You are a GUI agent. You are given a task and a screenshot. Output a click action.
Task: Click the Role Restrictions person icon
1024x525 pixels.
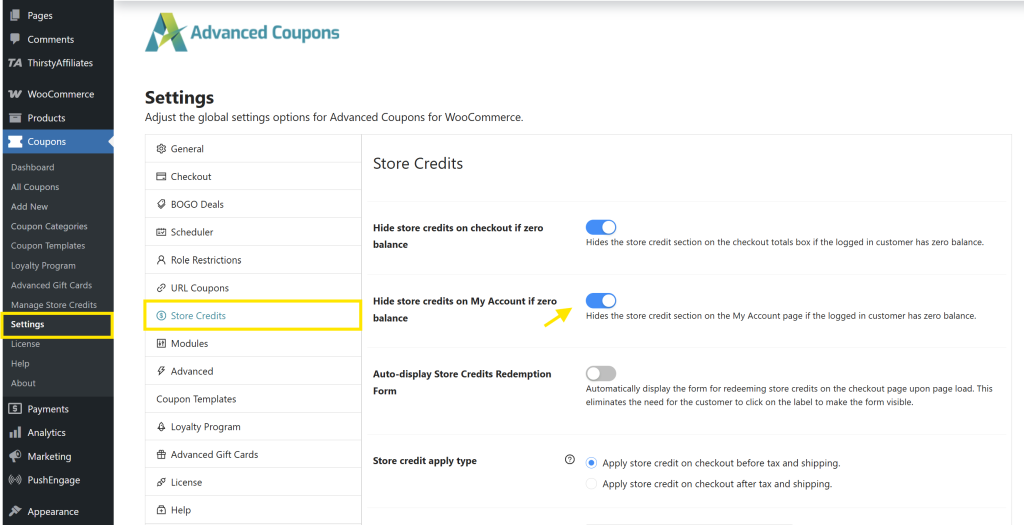pos(161,260)
